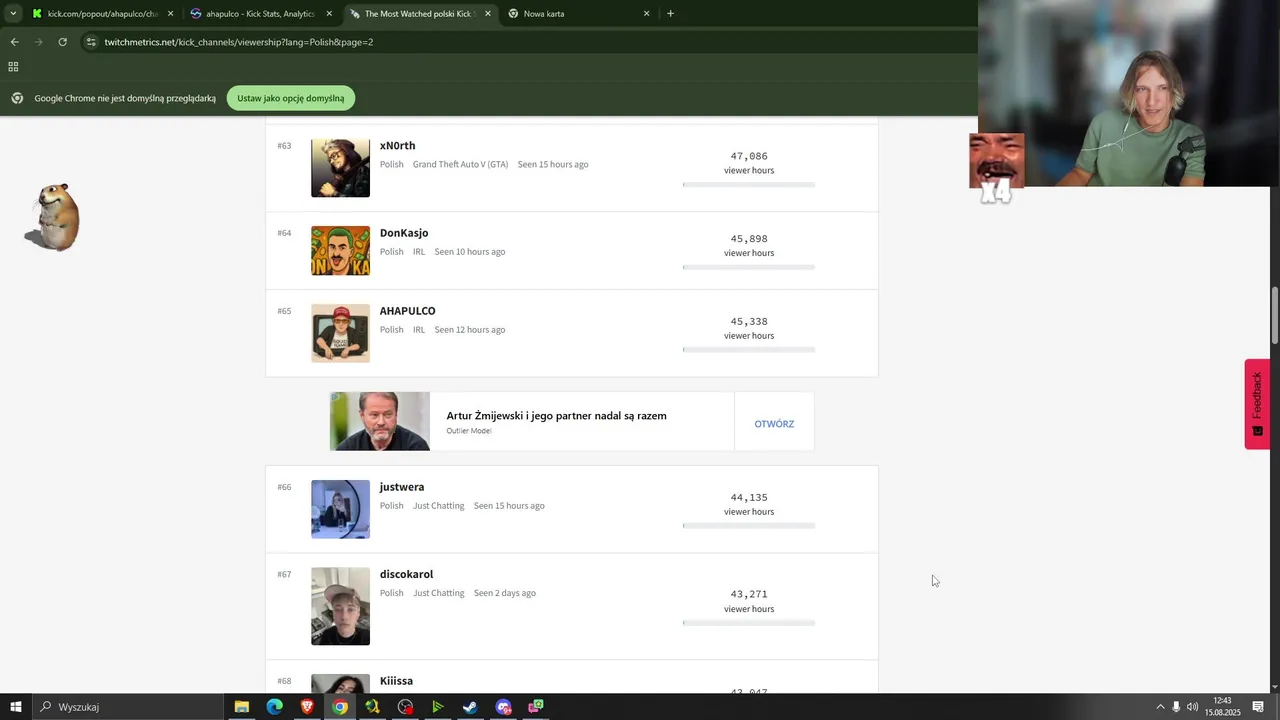Open the notification center icon
The width and height of the screenshot is (1280, 720).
[x=1258, y=707]
